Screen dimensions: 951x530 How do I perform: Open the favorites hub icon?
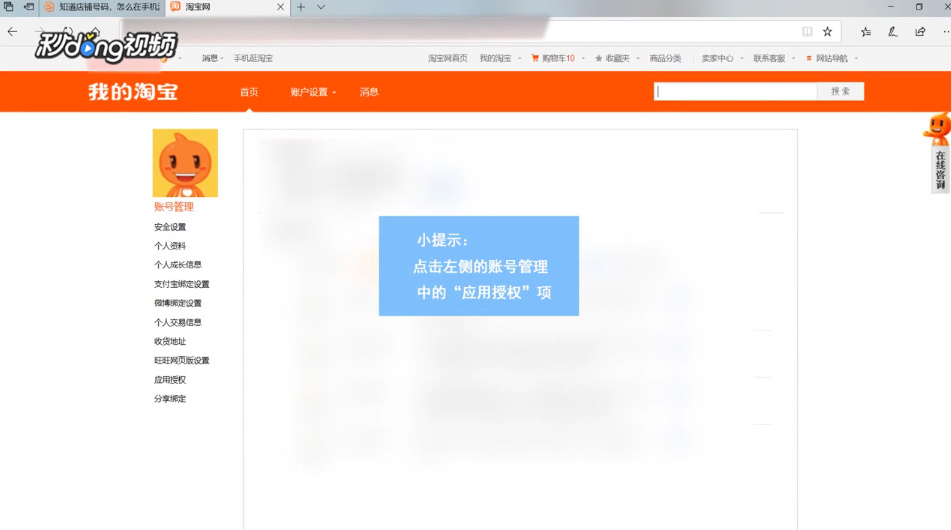tap(865, 32)
